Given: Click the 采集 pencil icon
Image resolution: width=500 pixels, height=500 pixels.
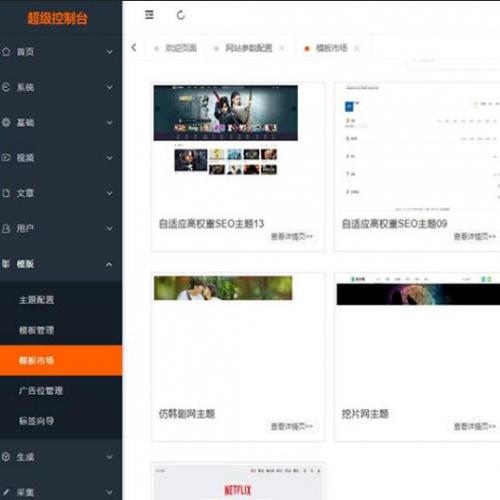Looking at the screenshot, I should pos(6,492).
